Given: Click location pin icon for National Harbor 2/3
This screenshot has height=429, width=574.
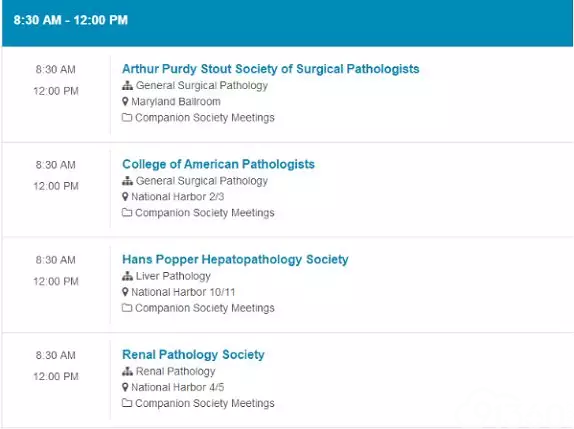Looking at the screenshot, I should click(125, 197).
